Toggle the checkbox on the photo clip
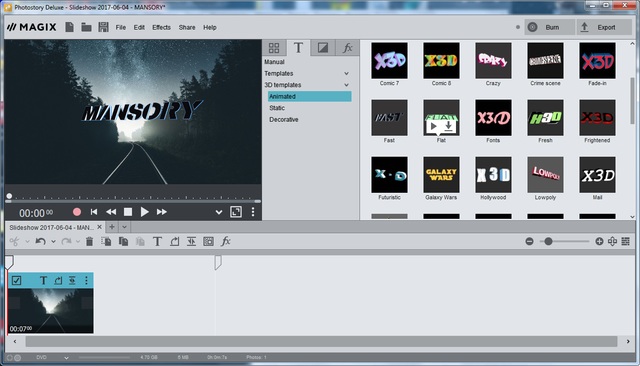The height and width of the screenshot is (366, 640). pos(16,280)
